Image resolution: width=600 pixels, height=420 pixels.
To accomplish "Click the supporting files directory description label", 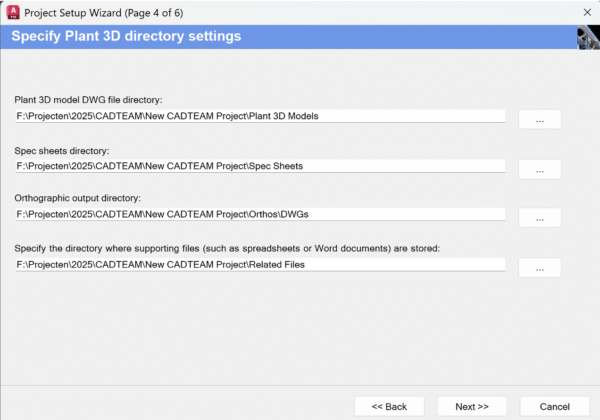I will coord(227,249).
